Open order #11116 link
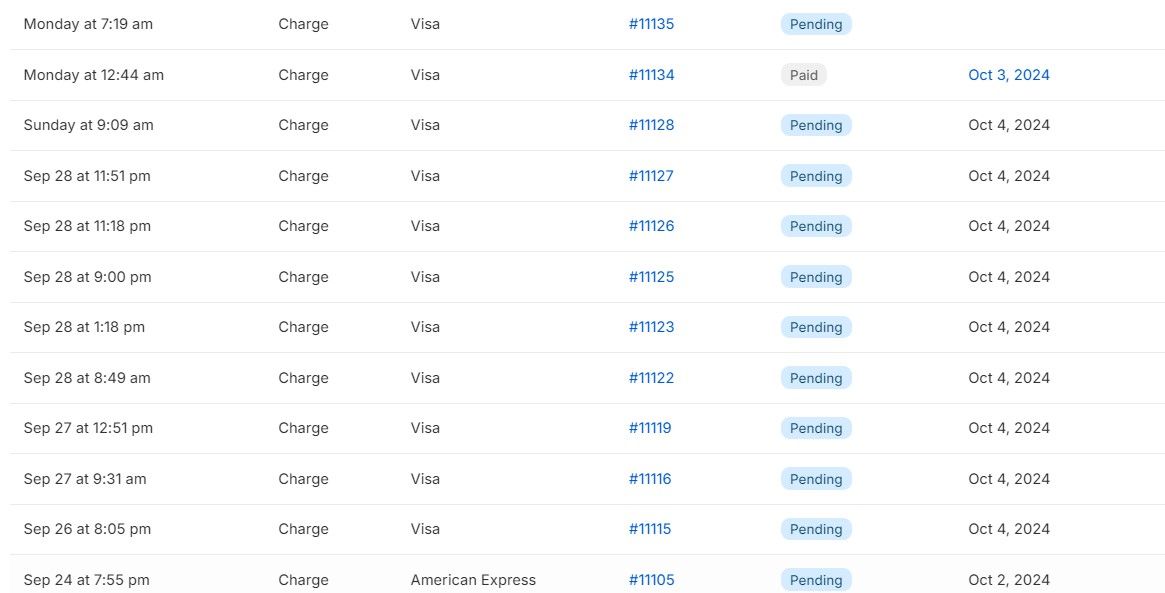Image resolution: width=1165 pixels, height=593 pixels. 650,479
